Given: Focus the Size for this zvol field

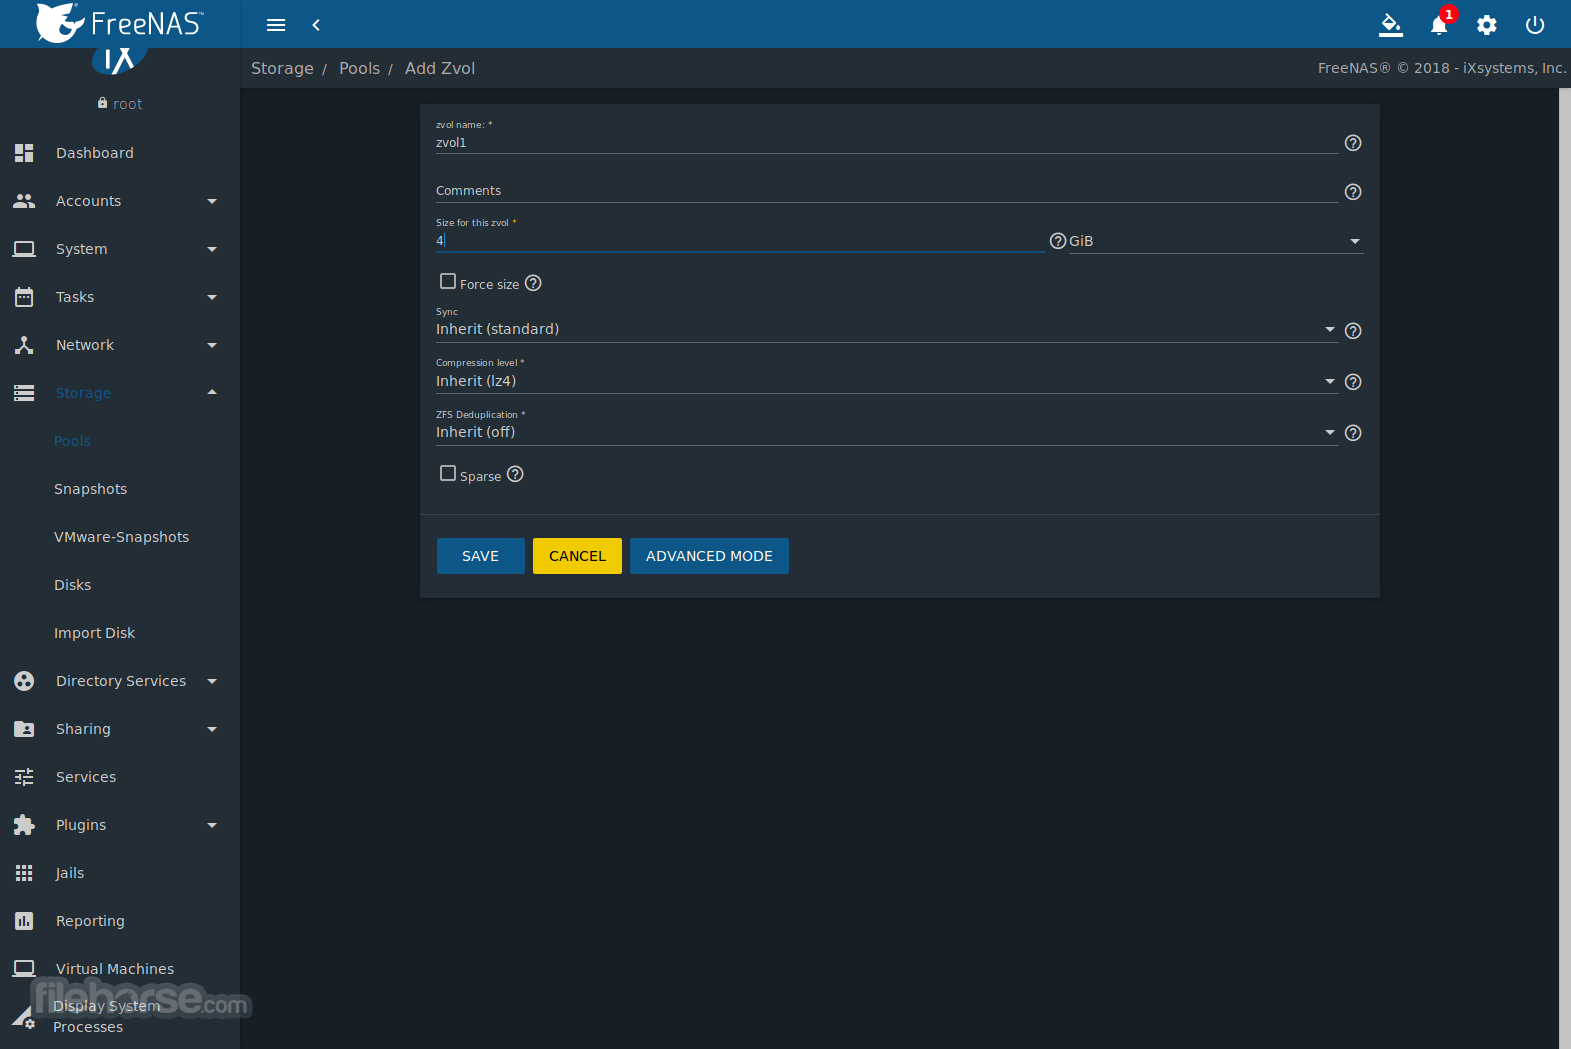Looking at the screenshot, I should [740, 241].
